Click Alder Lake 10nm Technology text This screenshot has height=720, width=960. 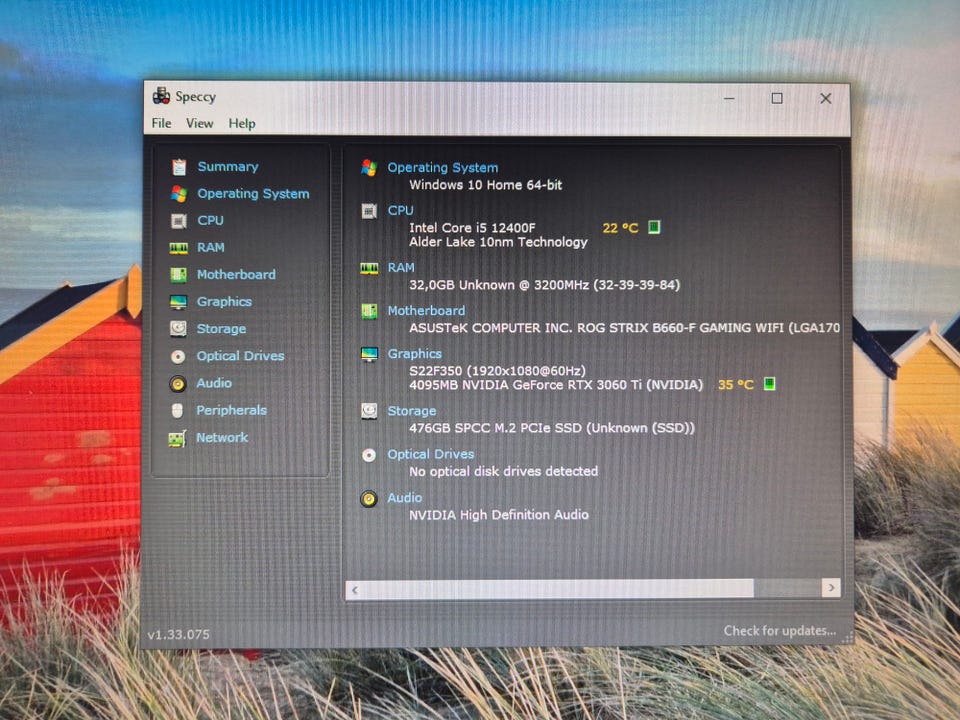pos(498,242)
